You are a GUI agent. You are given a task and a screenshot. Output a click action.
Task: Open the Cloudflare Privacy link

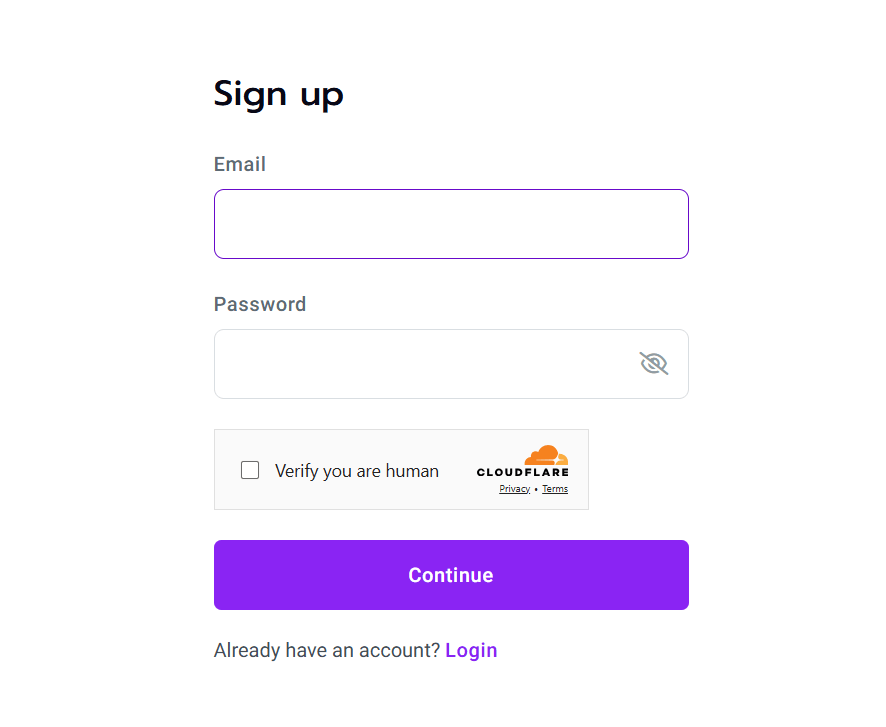514,489
